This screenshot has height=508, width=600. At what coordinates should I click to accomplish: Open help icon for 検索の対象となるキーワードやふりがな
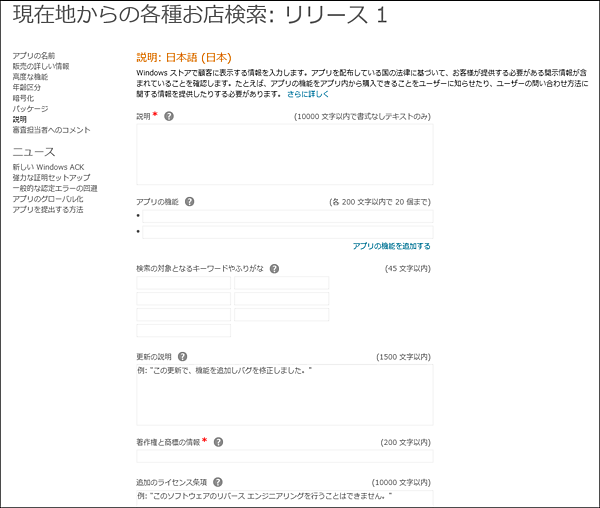(274, 268)
